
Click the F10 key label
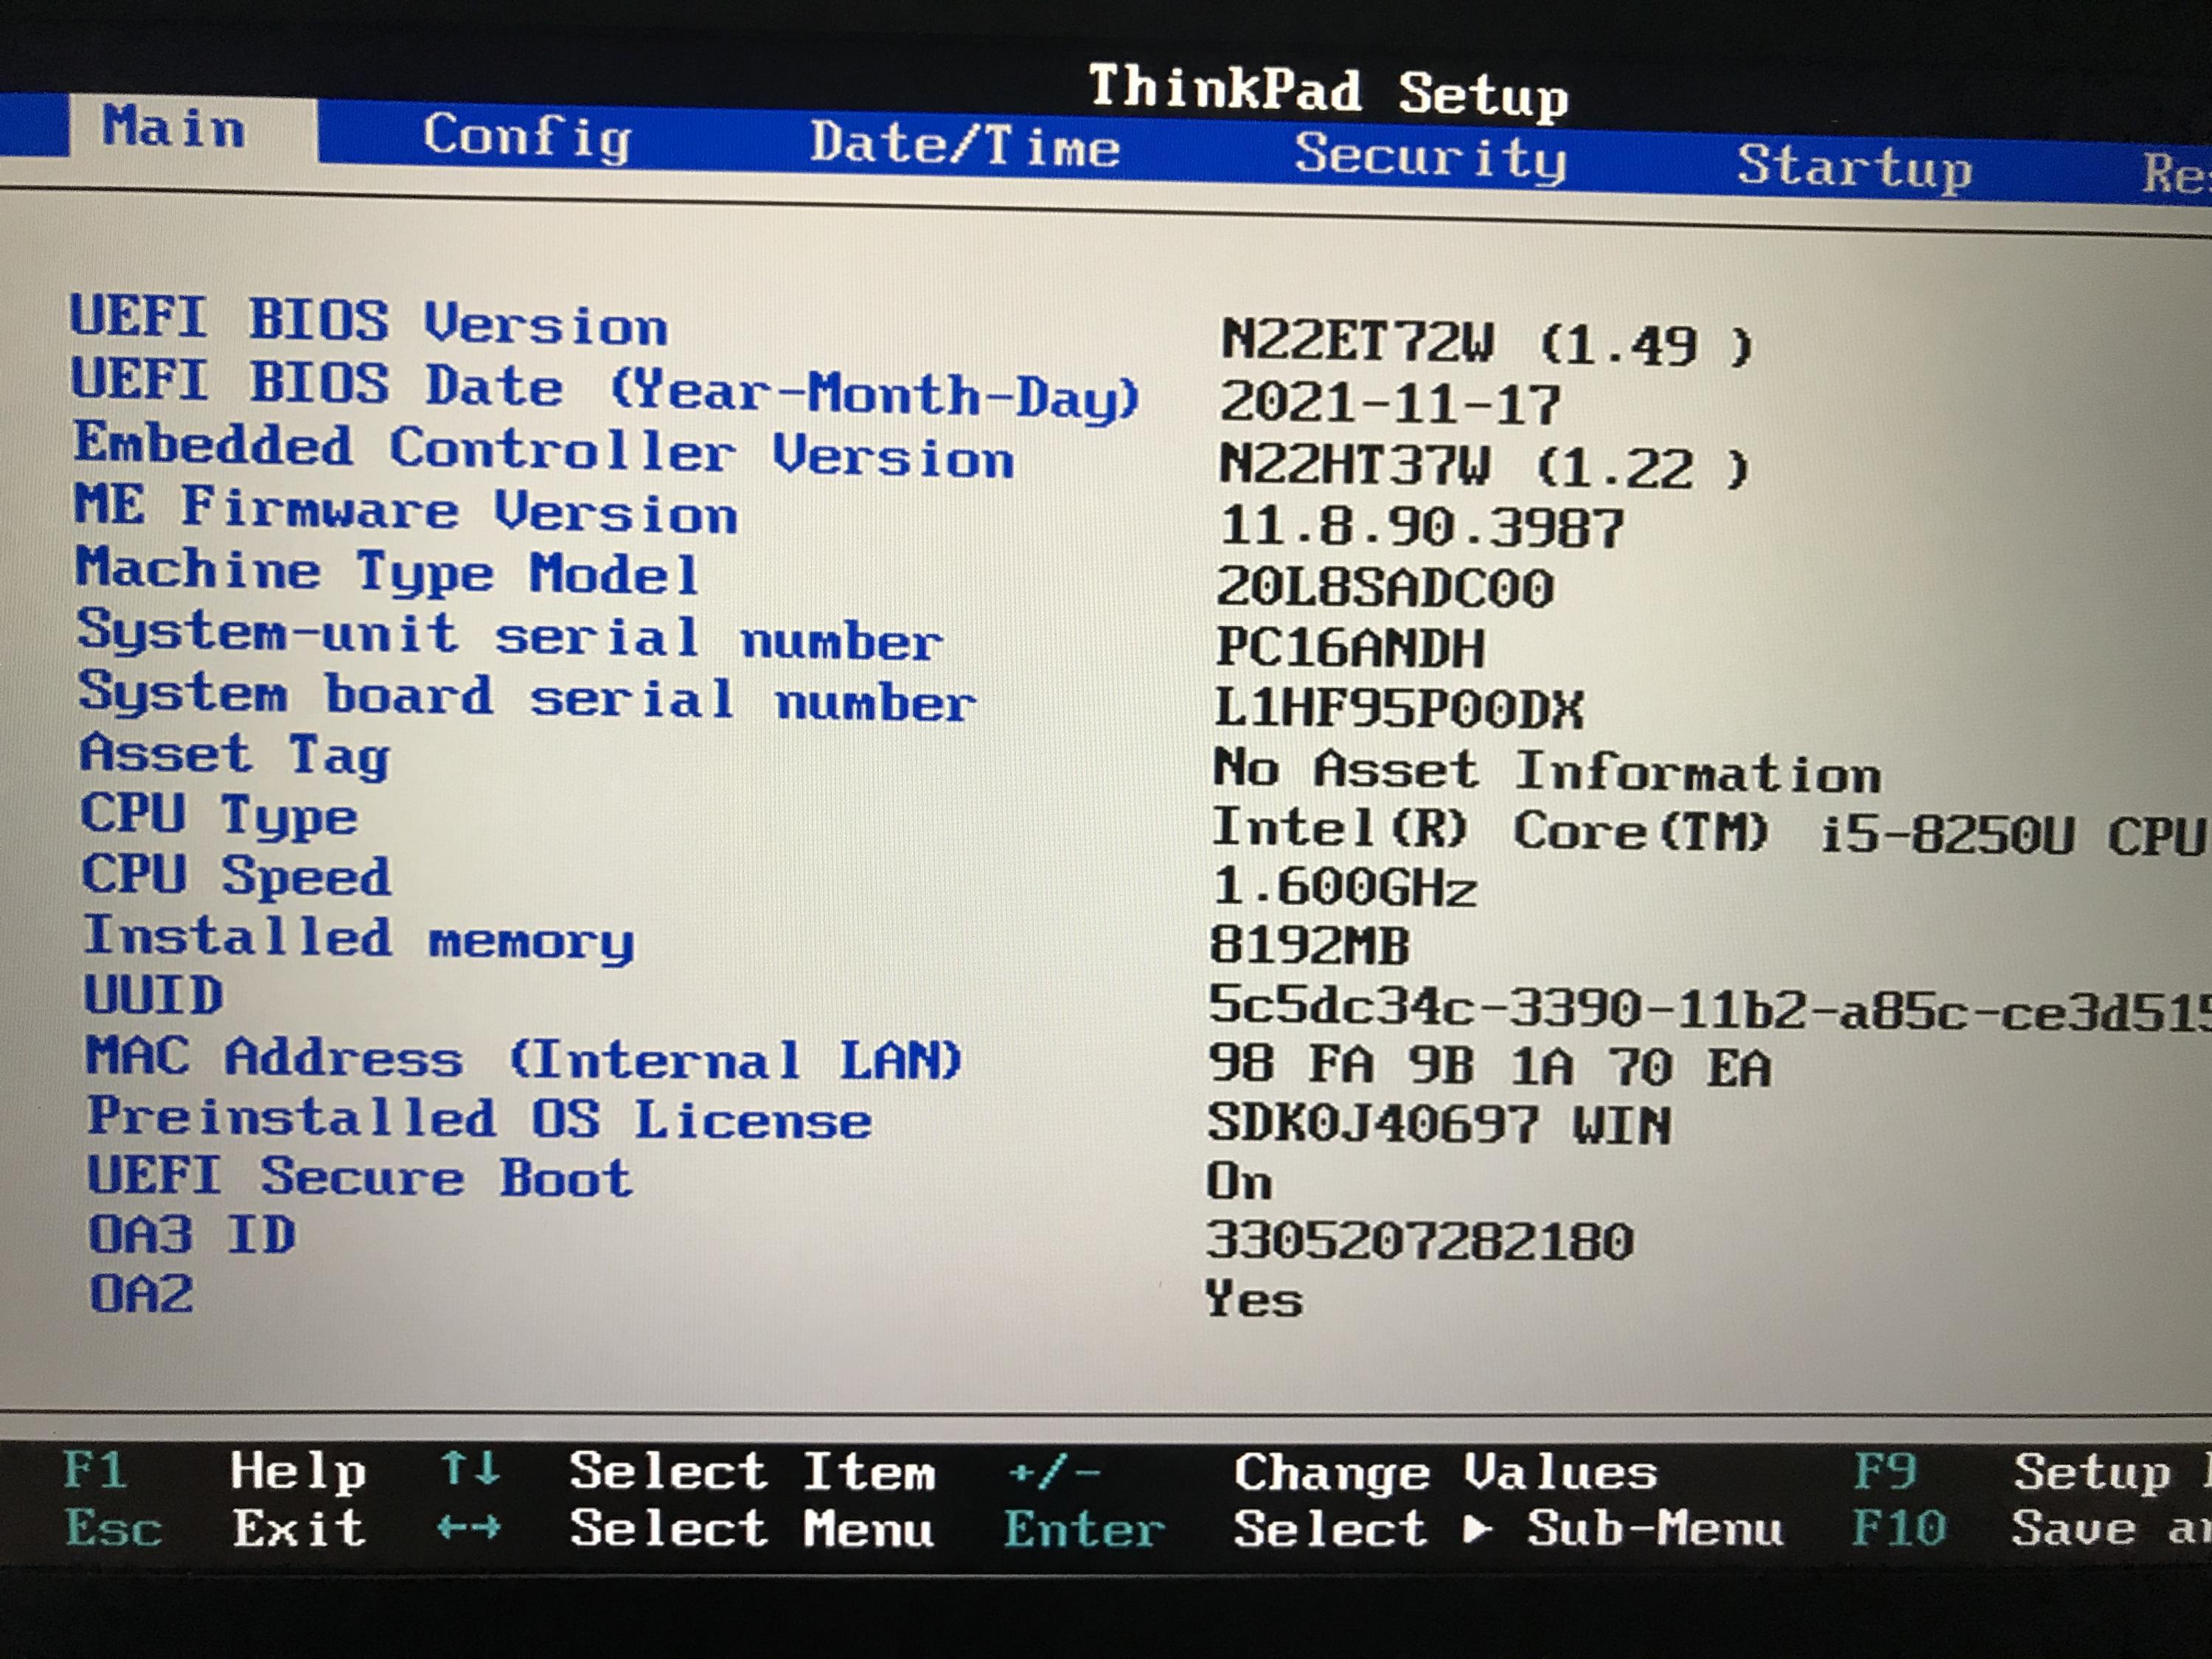tap(1898, 1528)
